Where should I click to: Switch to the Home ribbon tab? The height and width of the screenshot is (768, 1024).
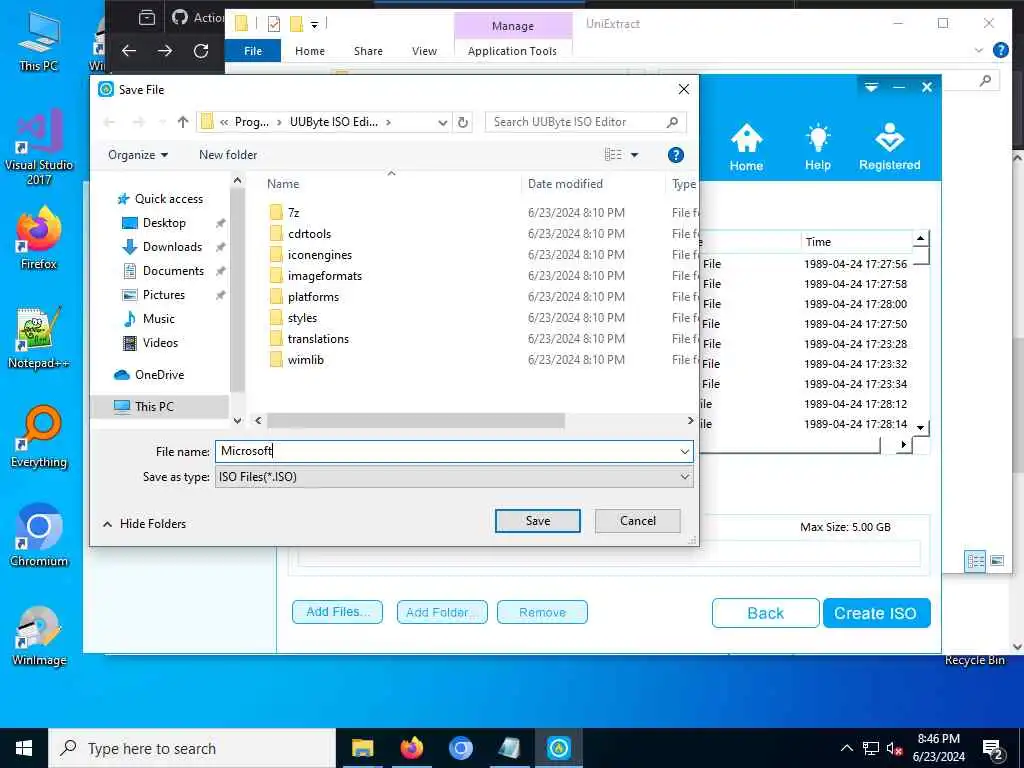coord(310,51)
